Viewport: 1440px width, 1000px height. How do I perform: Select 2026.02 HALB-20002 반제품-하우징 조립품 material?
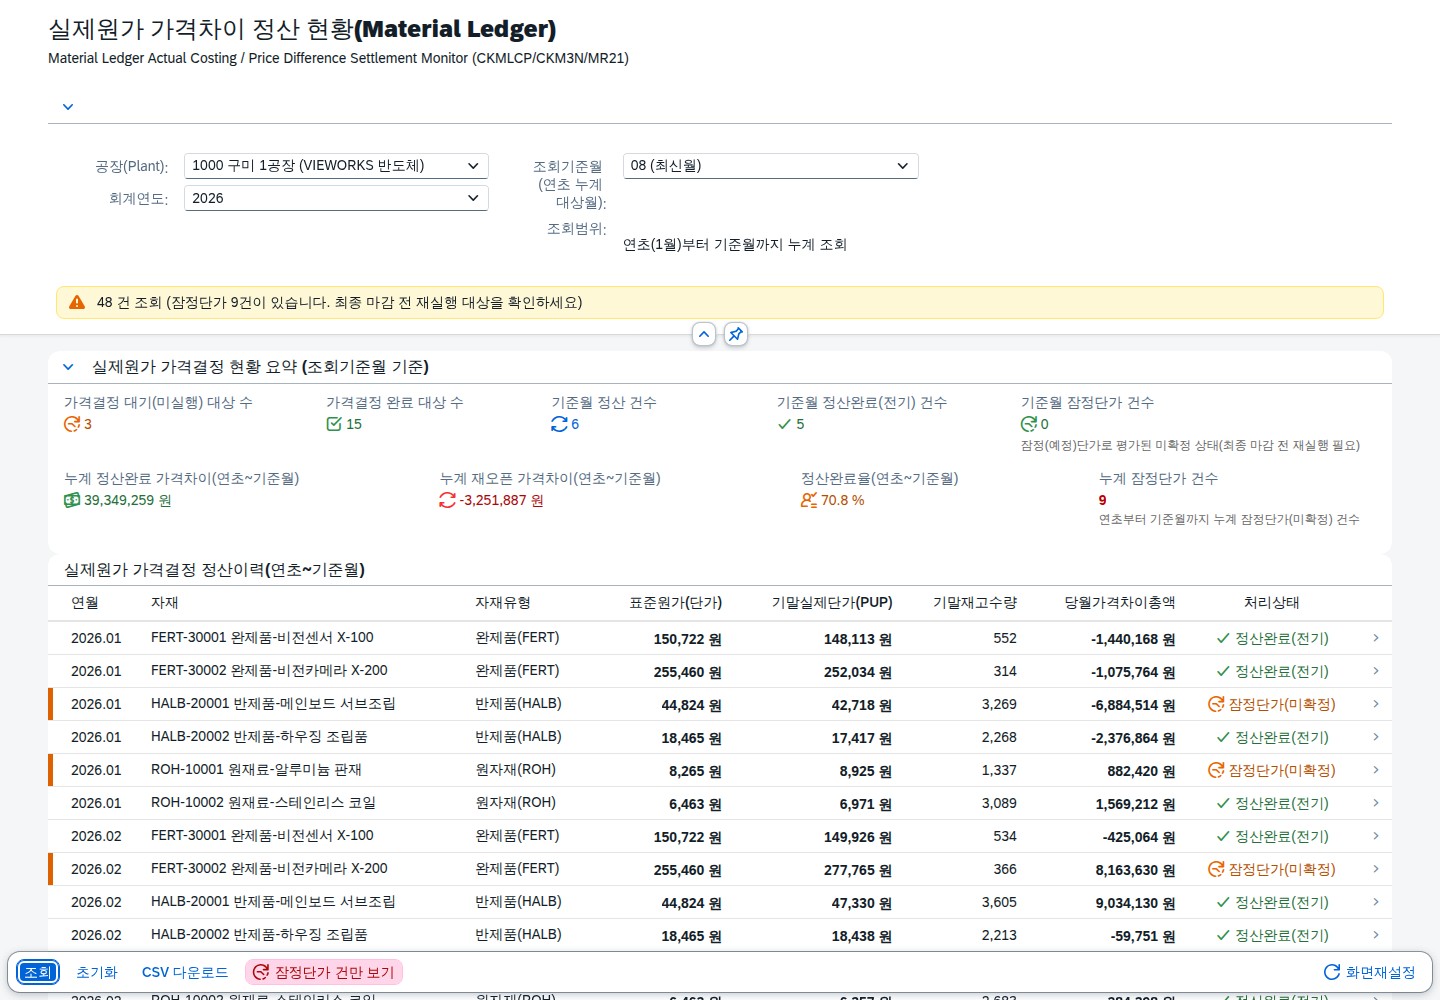pyautogui.click(x=259, y=935)
